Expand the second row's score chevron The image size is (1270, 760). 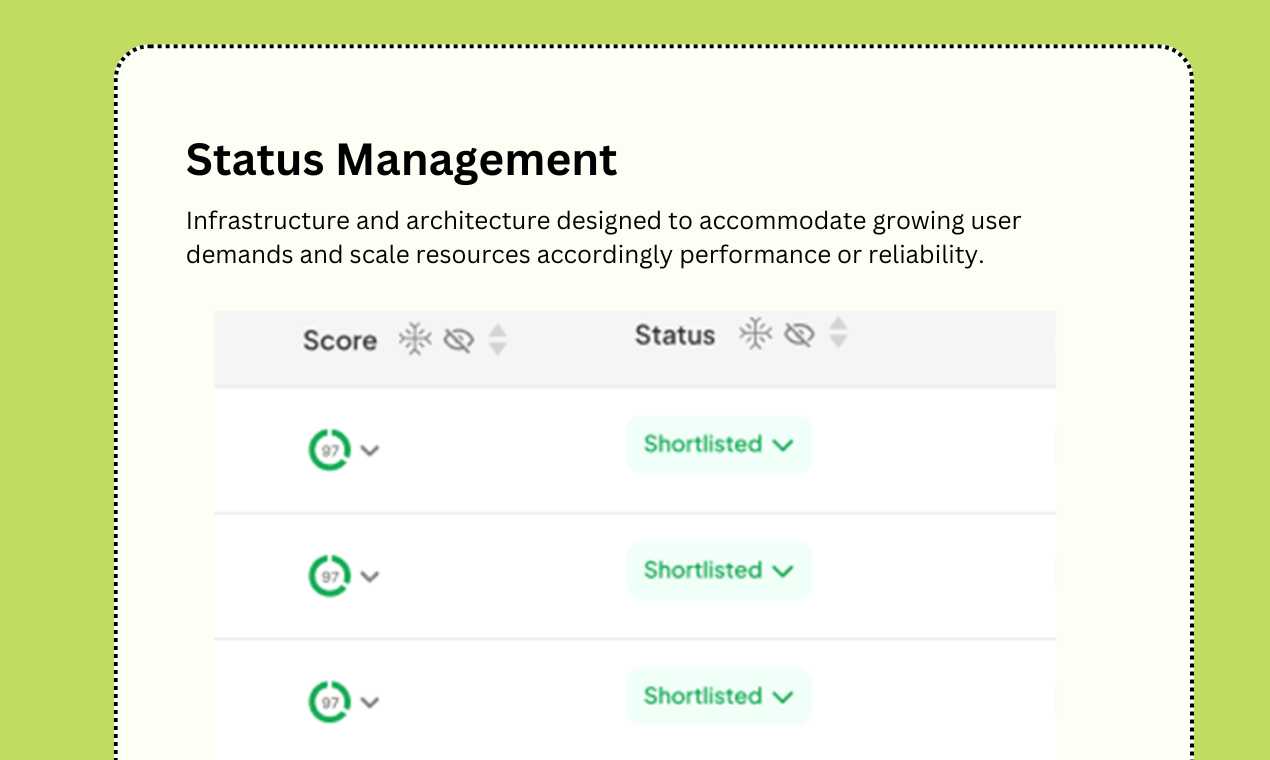[370, 577]
